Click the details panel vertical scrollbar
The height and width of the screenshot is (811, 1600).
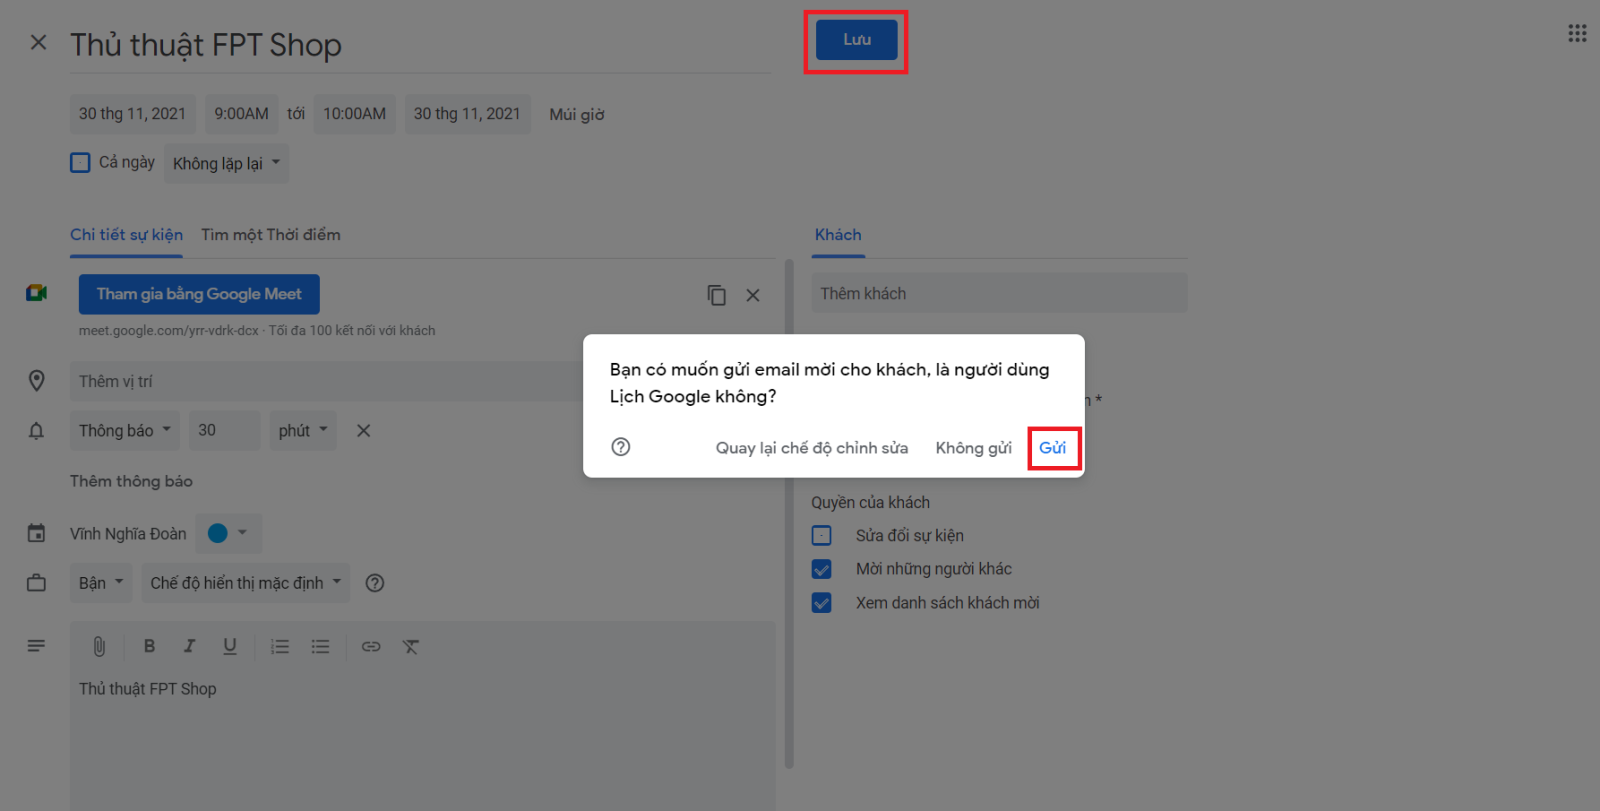pyautogui.click(x=789, y=514)
